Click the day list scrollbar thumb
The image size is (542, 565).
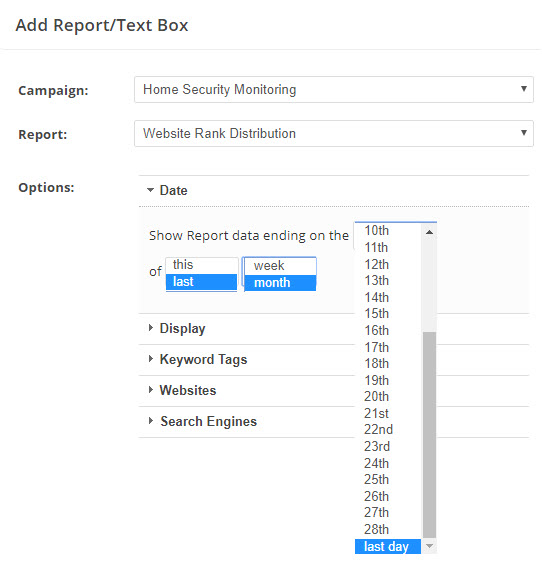(429, 435)
